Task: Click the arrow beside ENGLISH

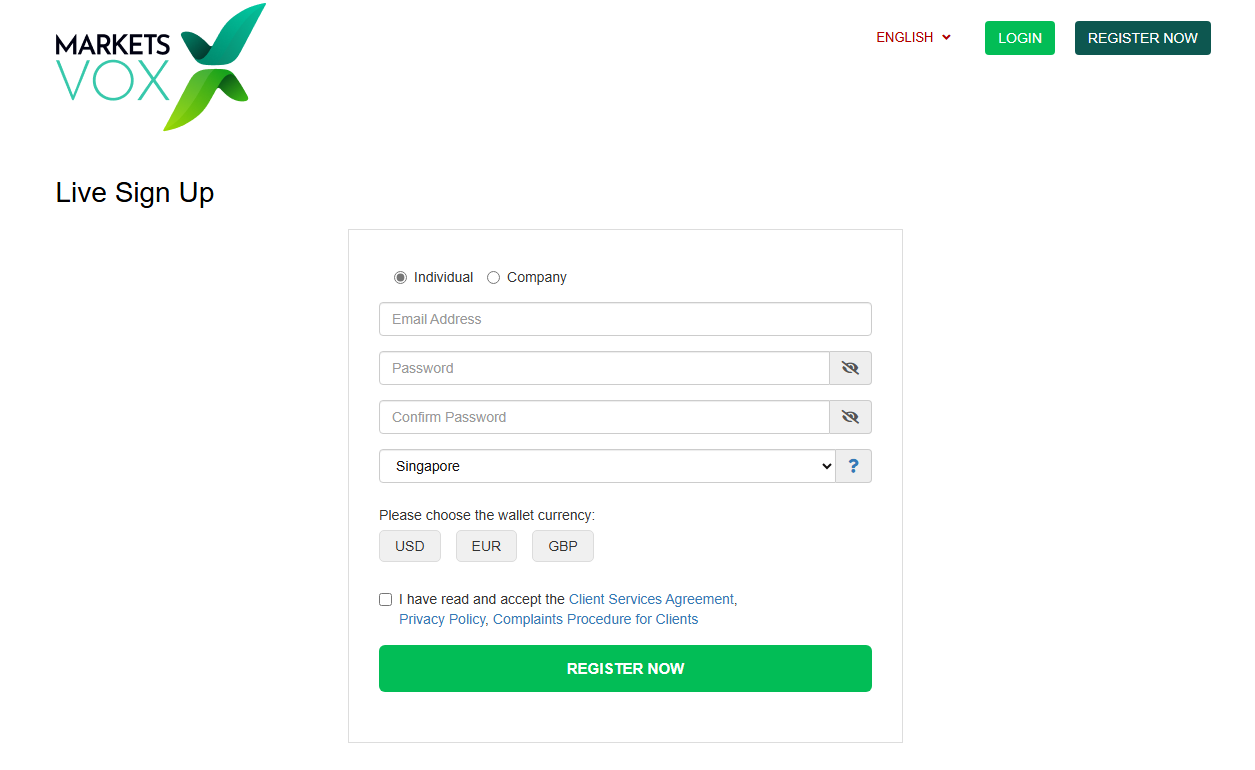Action: [946, 38]
